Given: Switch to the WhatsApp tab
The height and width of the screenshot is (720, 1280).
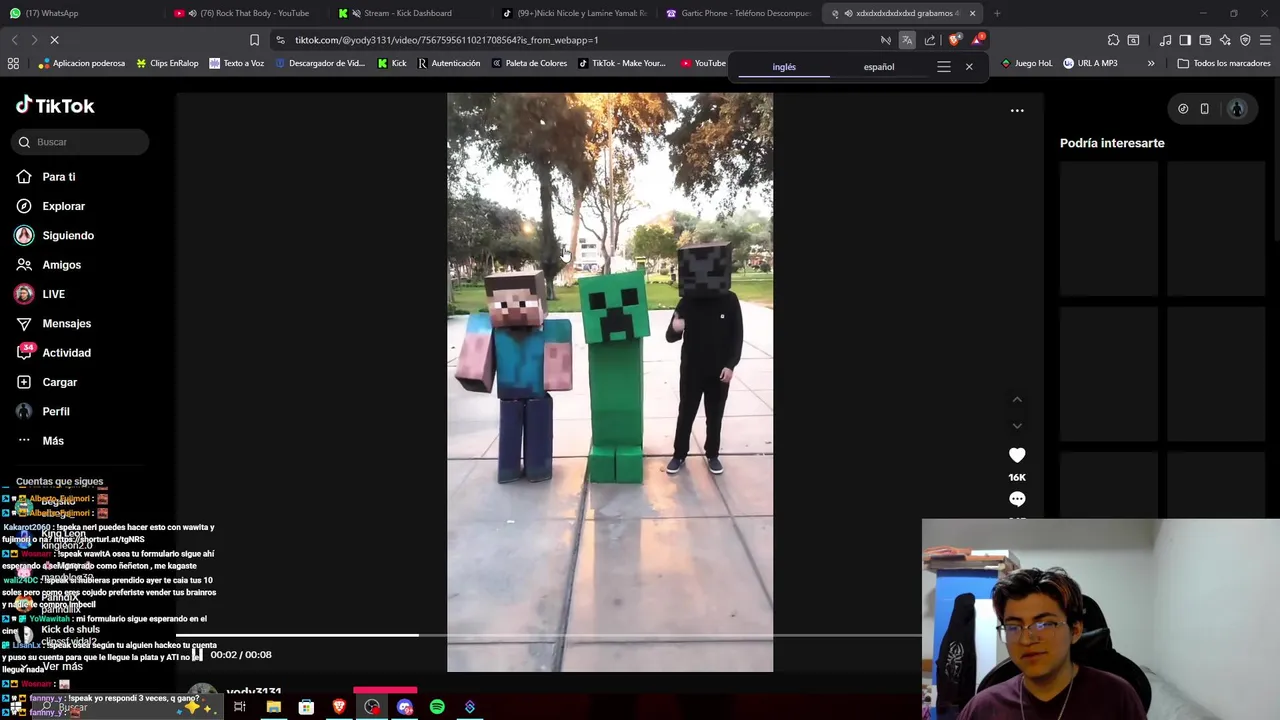Looking at the screenshot, I should 78,13.
